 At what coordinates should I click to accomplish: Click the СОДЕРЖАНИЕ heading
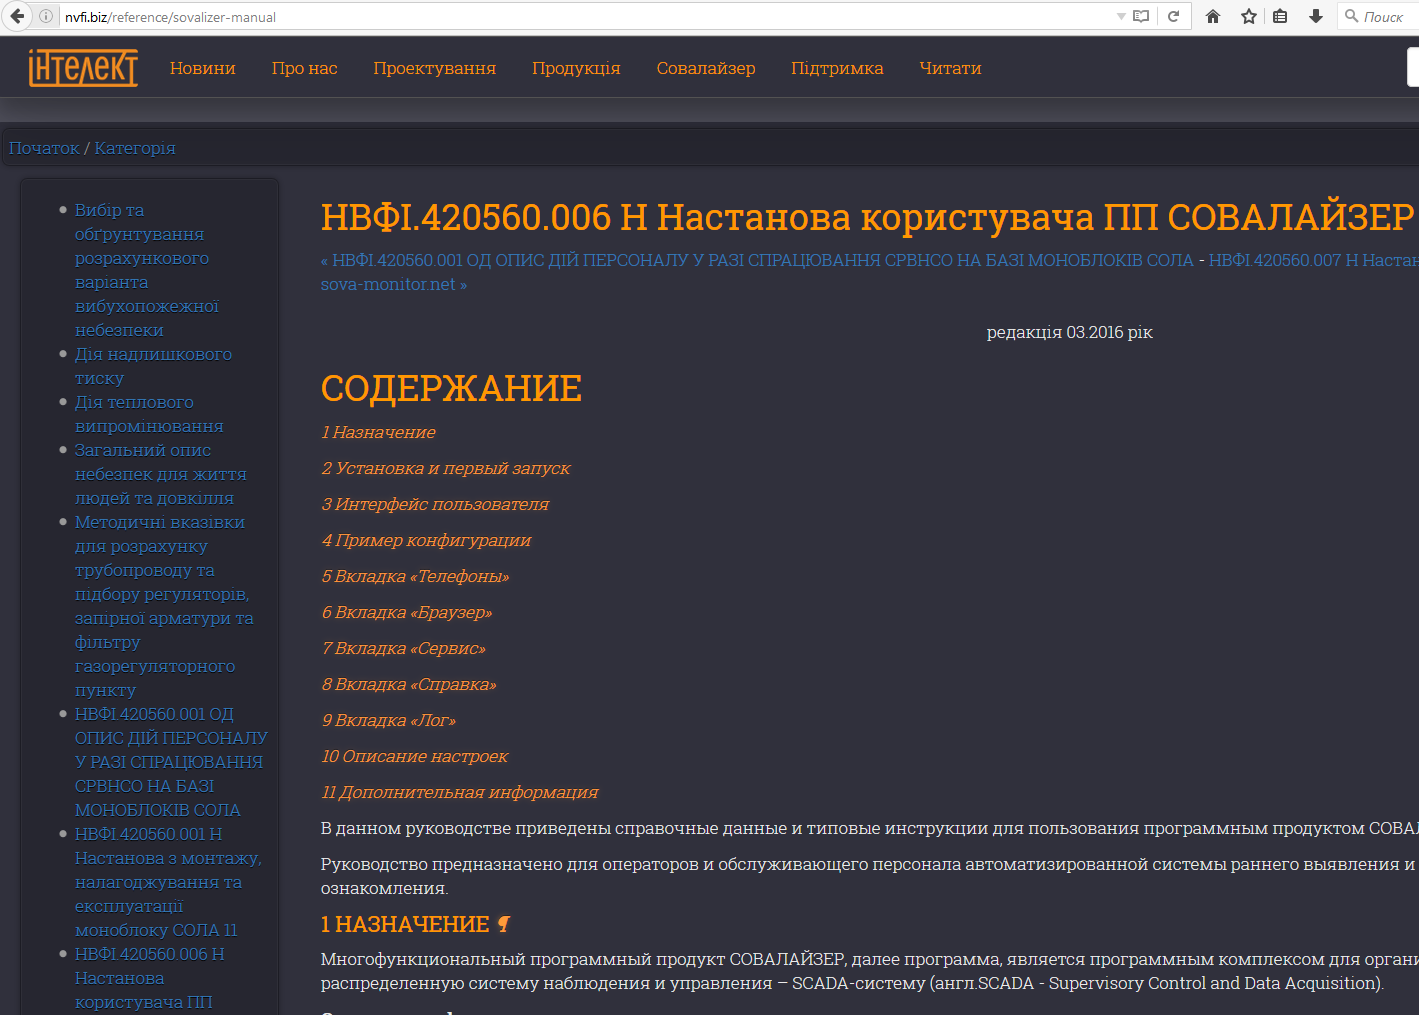coord(451,388)
